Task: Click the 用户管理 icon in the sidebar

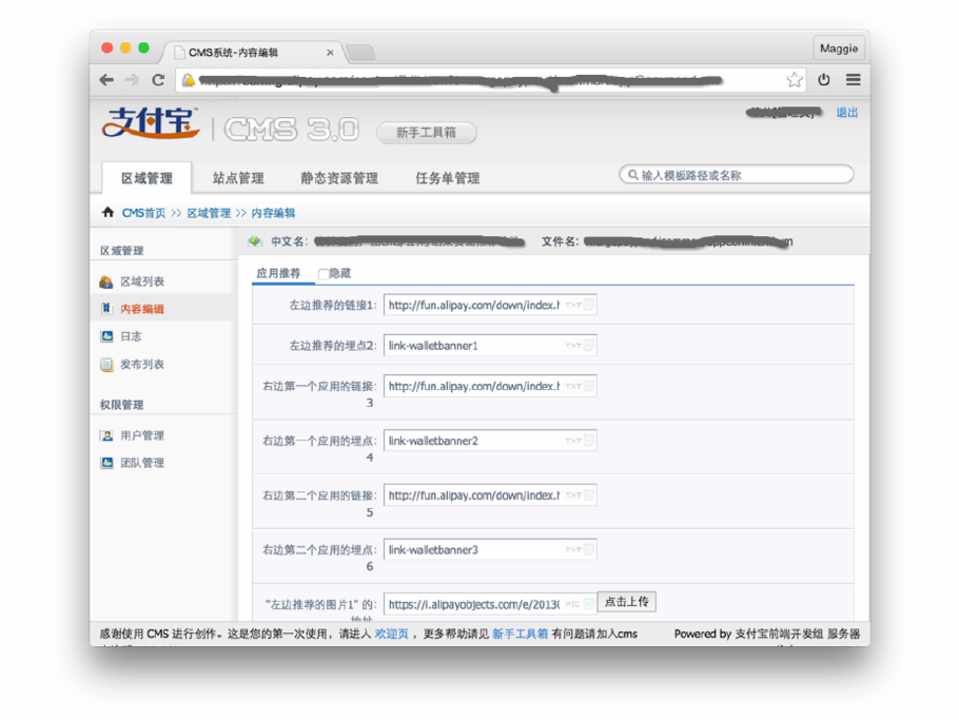Action: point(107,436)
